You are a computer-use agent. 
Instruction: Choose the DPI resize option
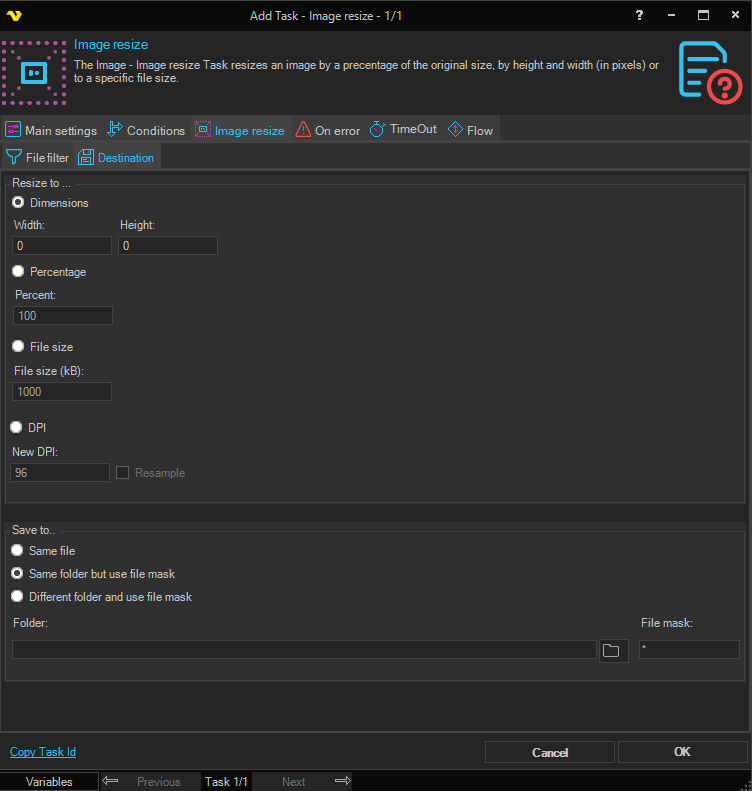point(17,427)
